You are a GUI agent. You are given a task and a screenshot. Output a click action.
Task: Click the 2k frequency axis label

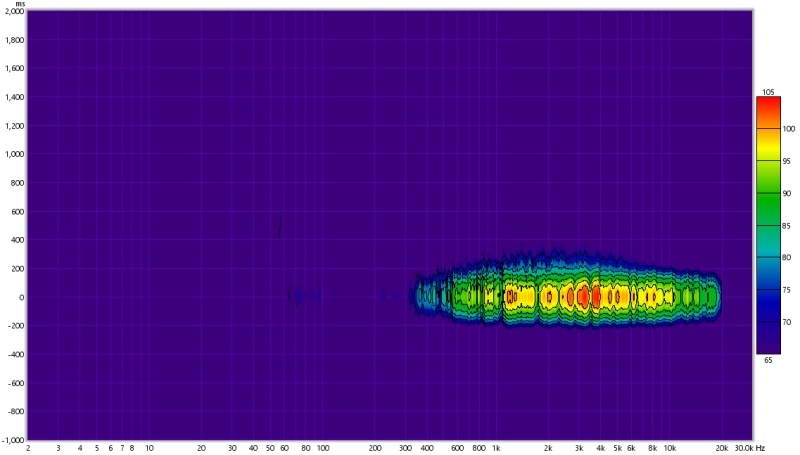pyautogui.click(x=548, y=448)
